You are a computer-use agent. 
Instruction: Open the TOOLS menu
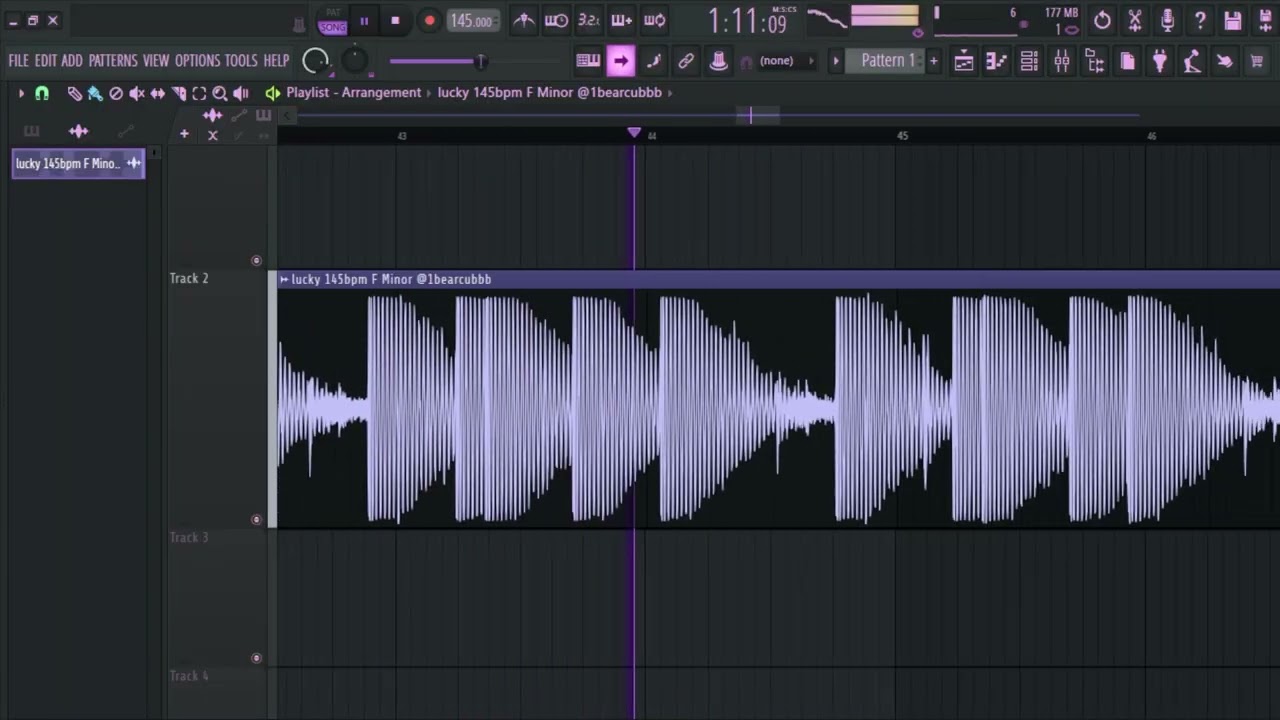coord(241,61)
